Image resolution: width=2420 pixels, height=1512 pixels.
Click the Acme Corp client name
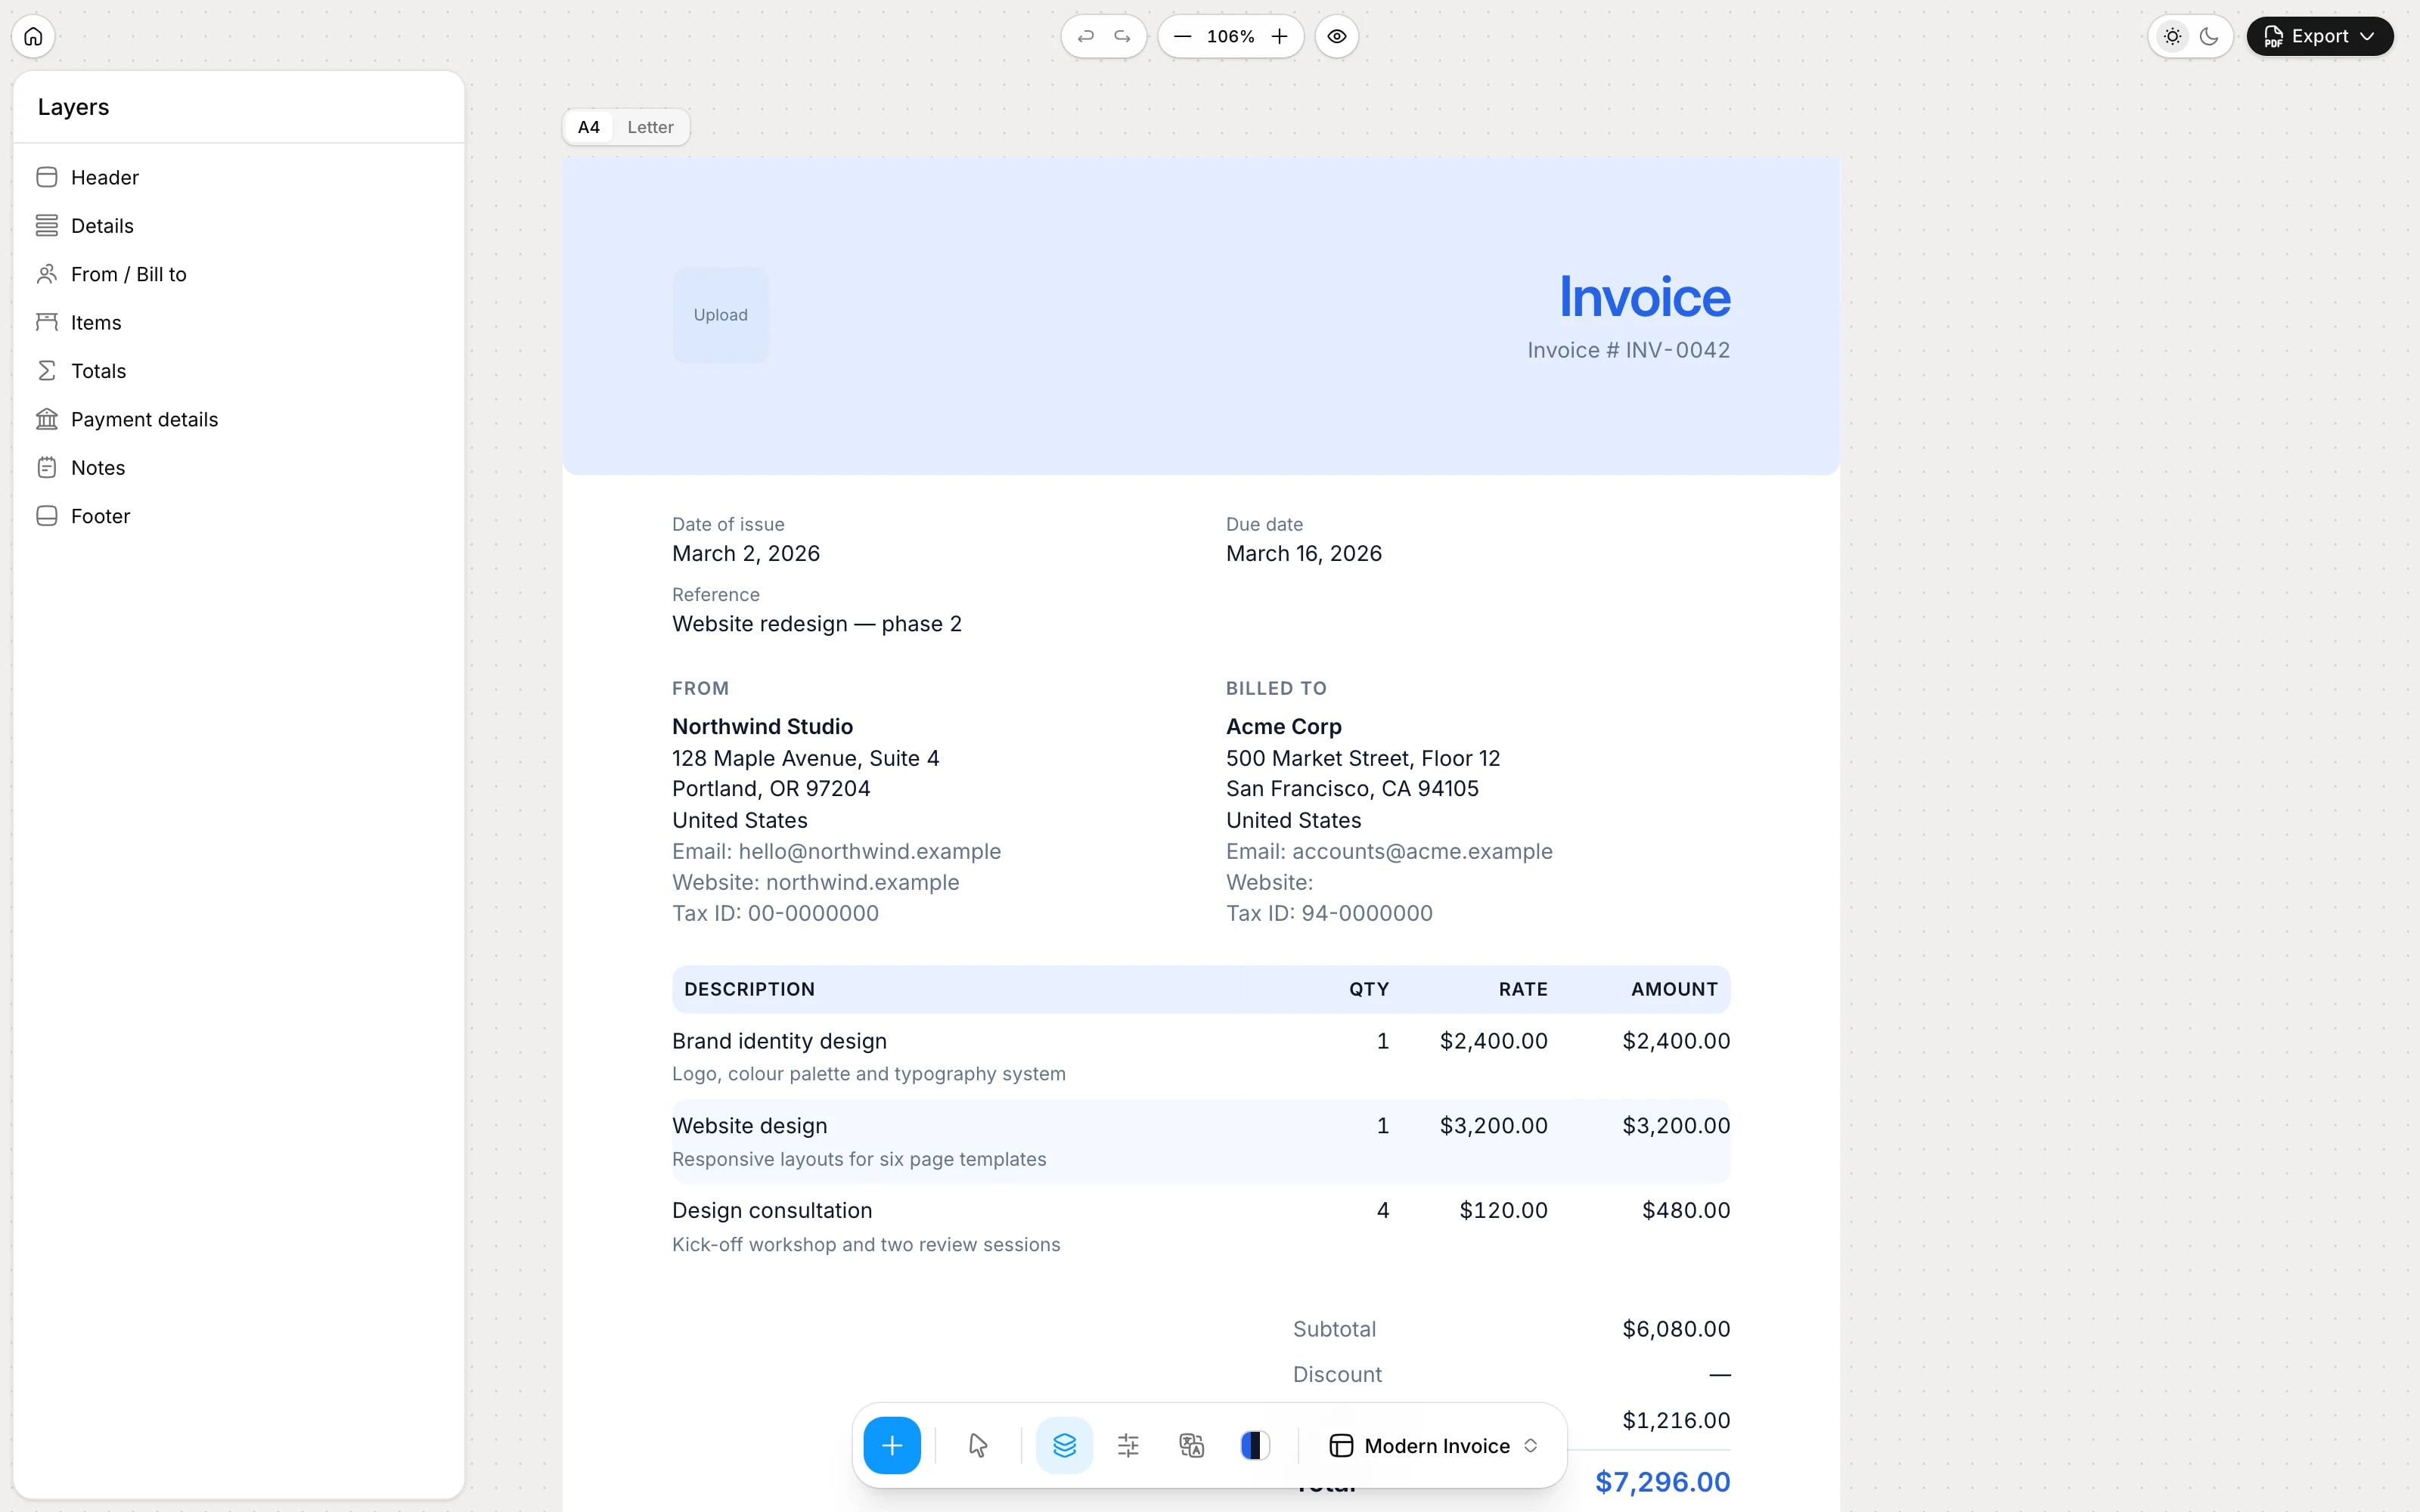tap(1284, 727)
